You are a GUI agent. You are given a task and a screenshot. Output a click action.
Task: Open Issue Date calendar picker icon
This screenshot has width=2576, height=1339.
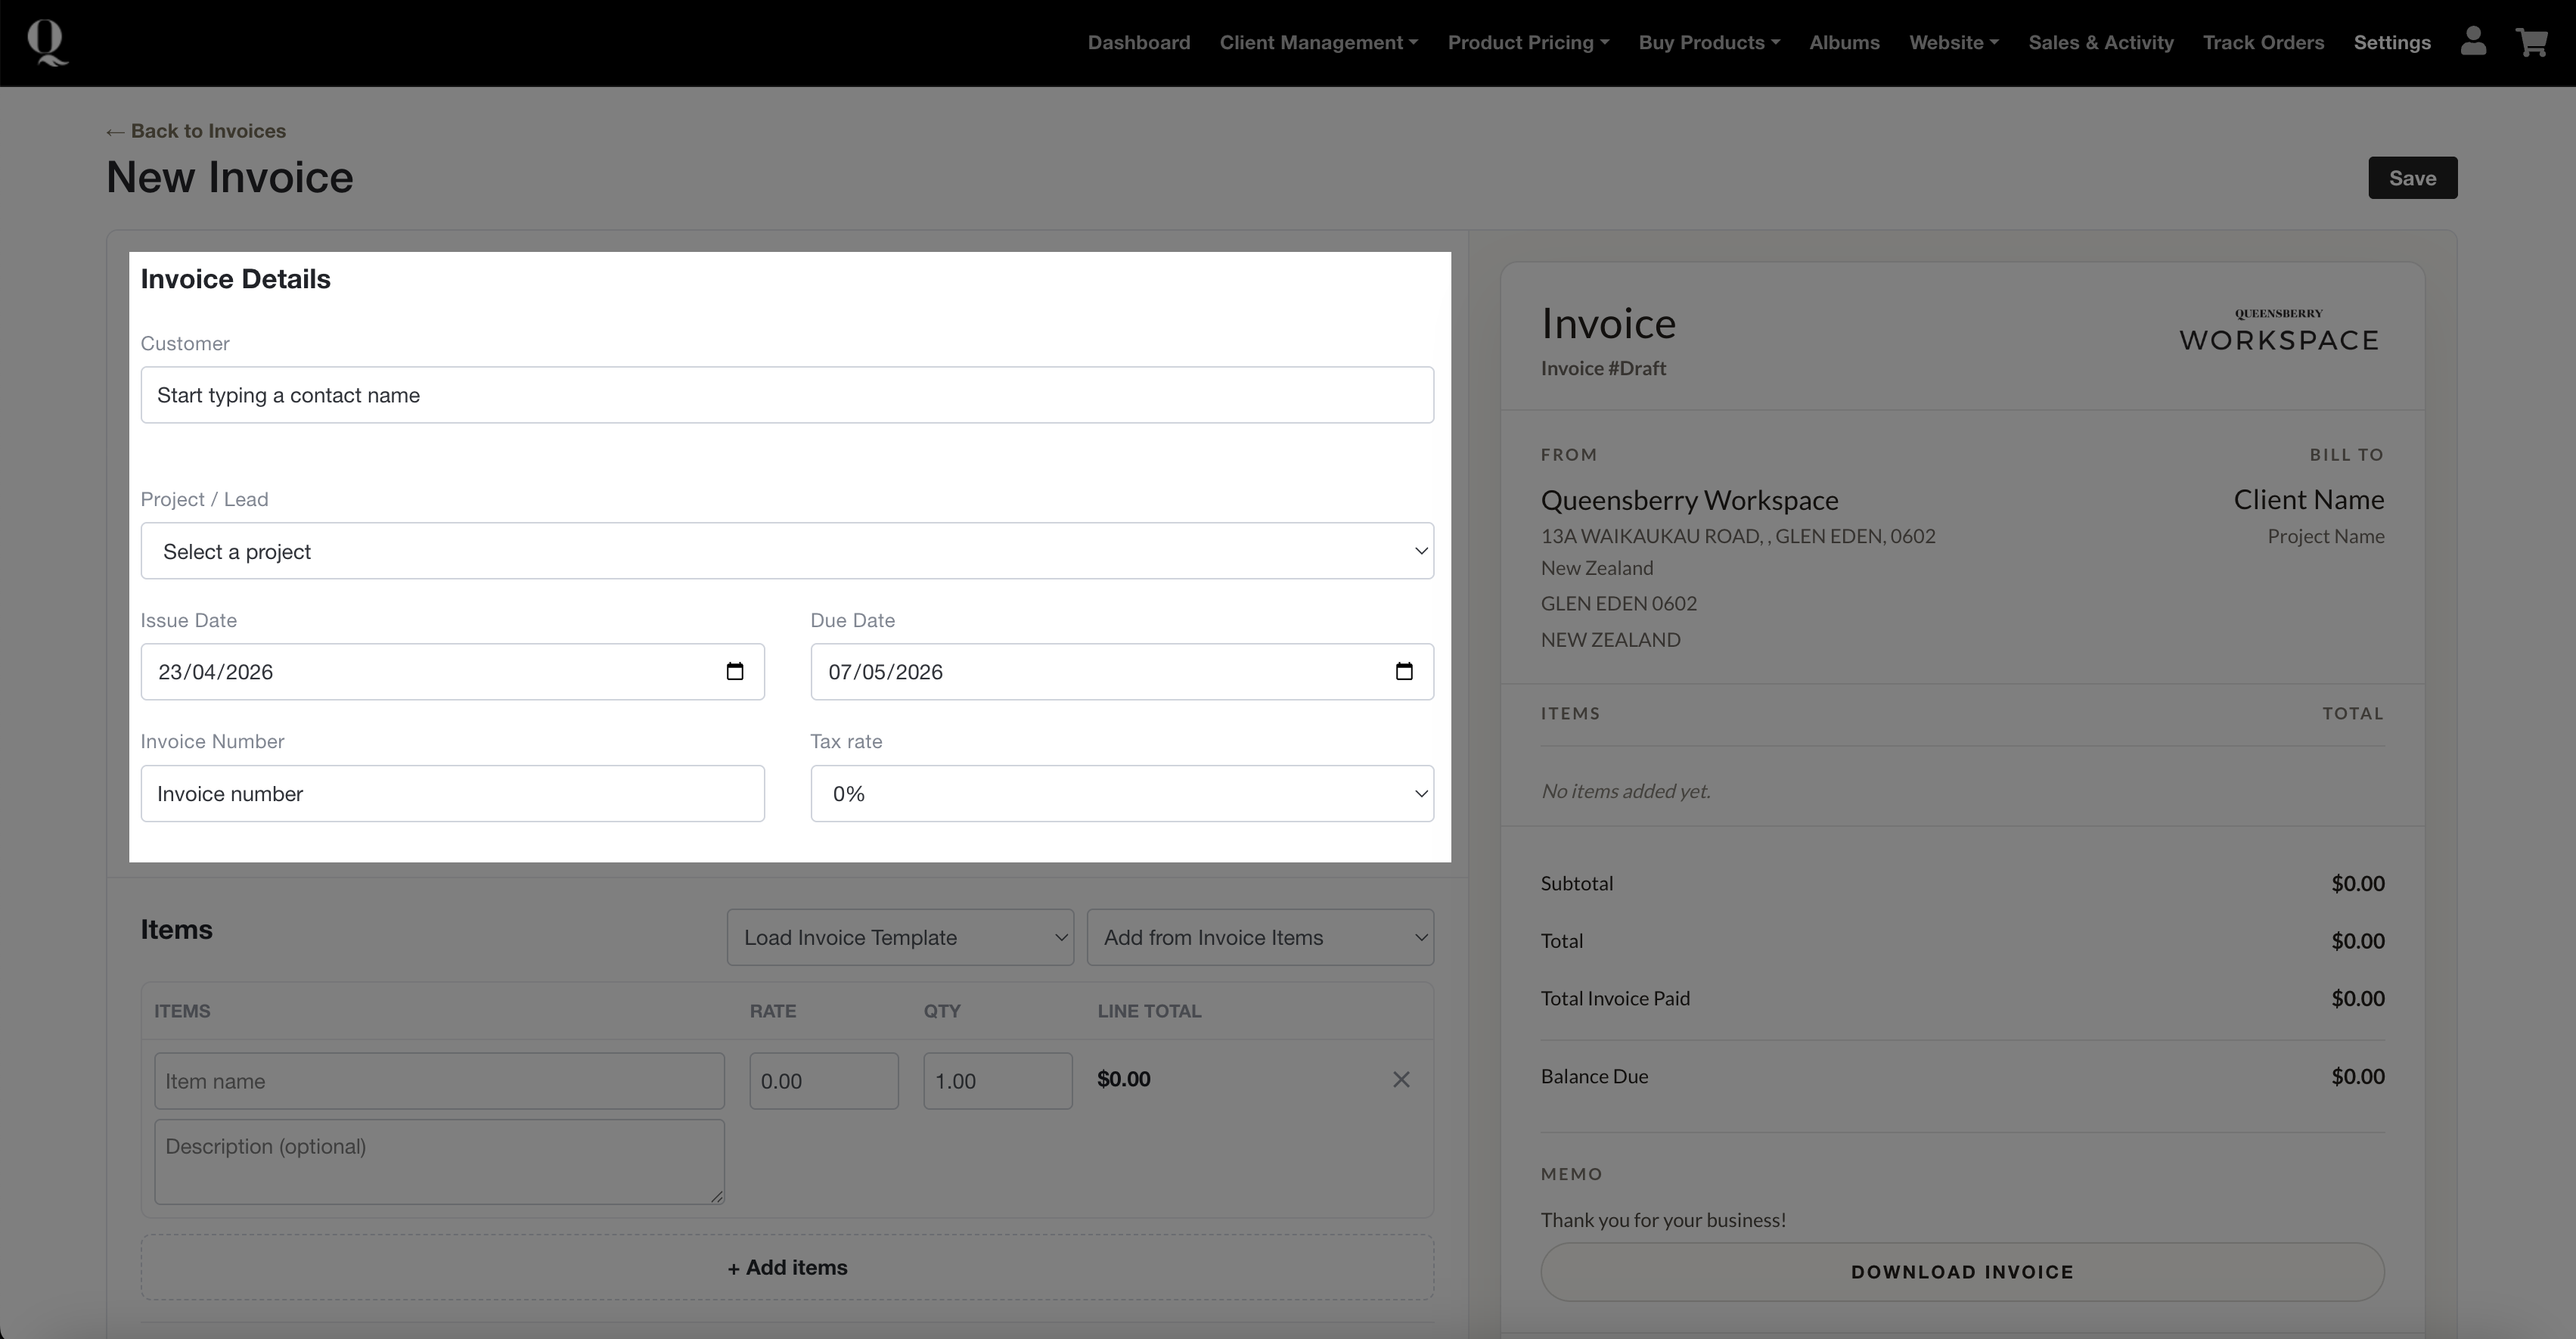click(735, 671)
